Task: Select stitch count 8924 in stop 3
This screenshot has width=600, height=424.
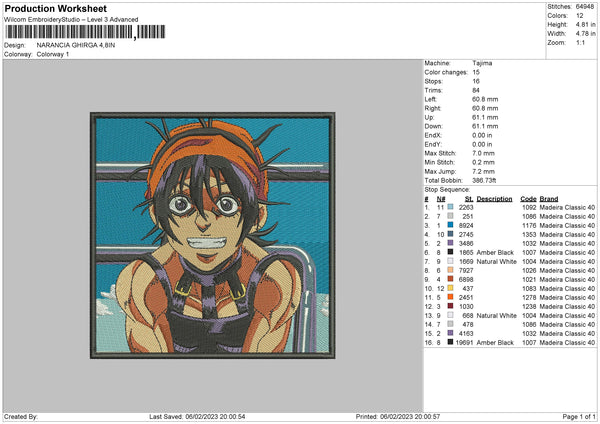Action: coord(466,225)
